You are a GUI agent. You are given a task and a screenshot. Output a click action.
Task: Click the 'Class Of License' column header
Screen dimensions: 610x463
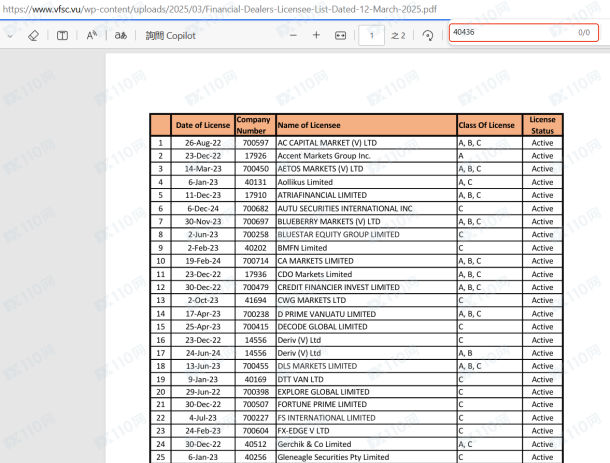pos(490,125)
